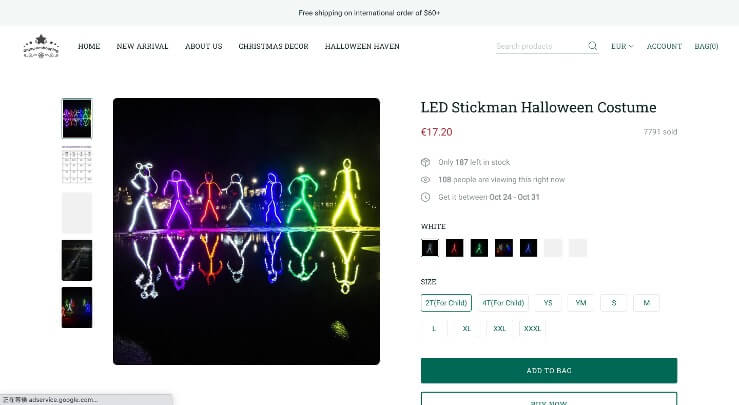This screenshot has width=739, height=405.
Task: Choose size 2T(For Child)
Action: coord(446,303)
